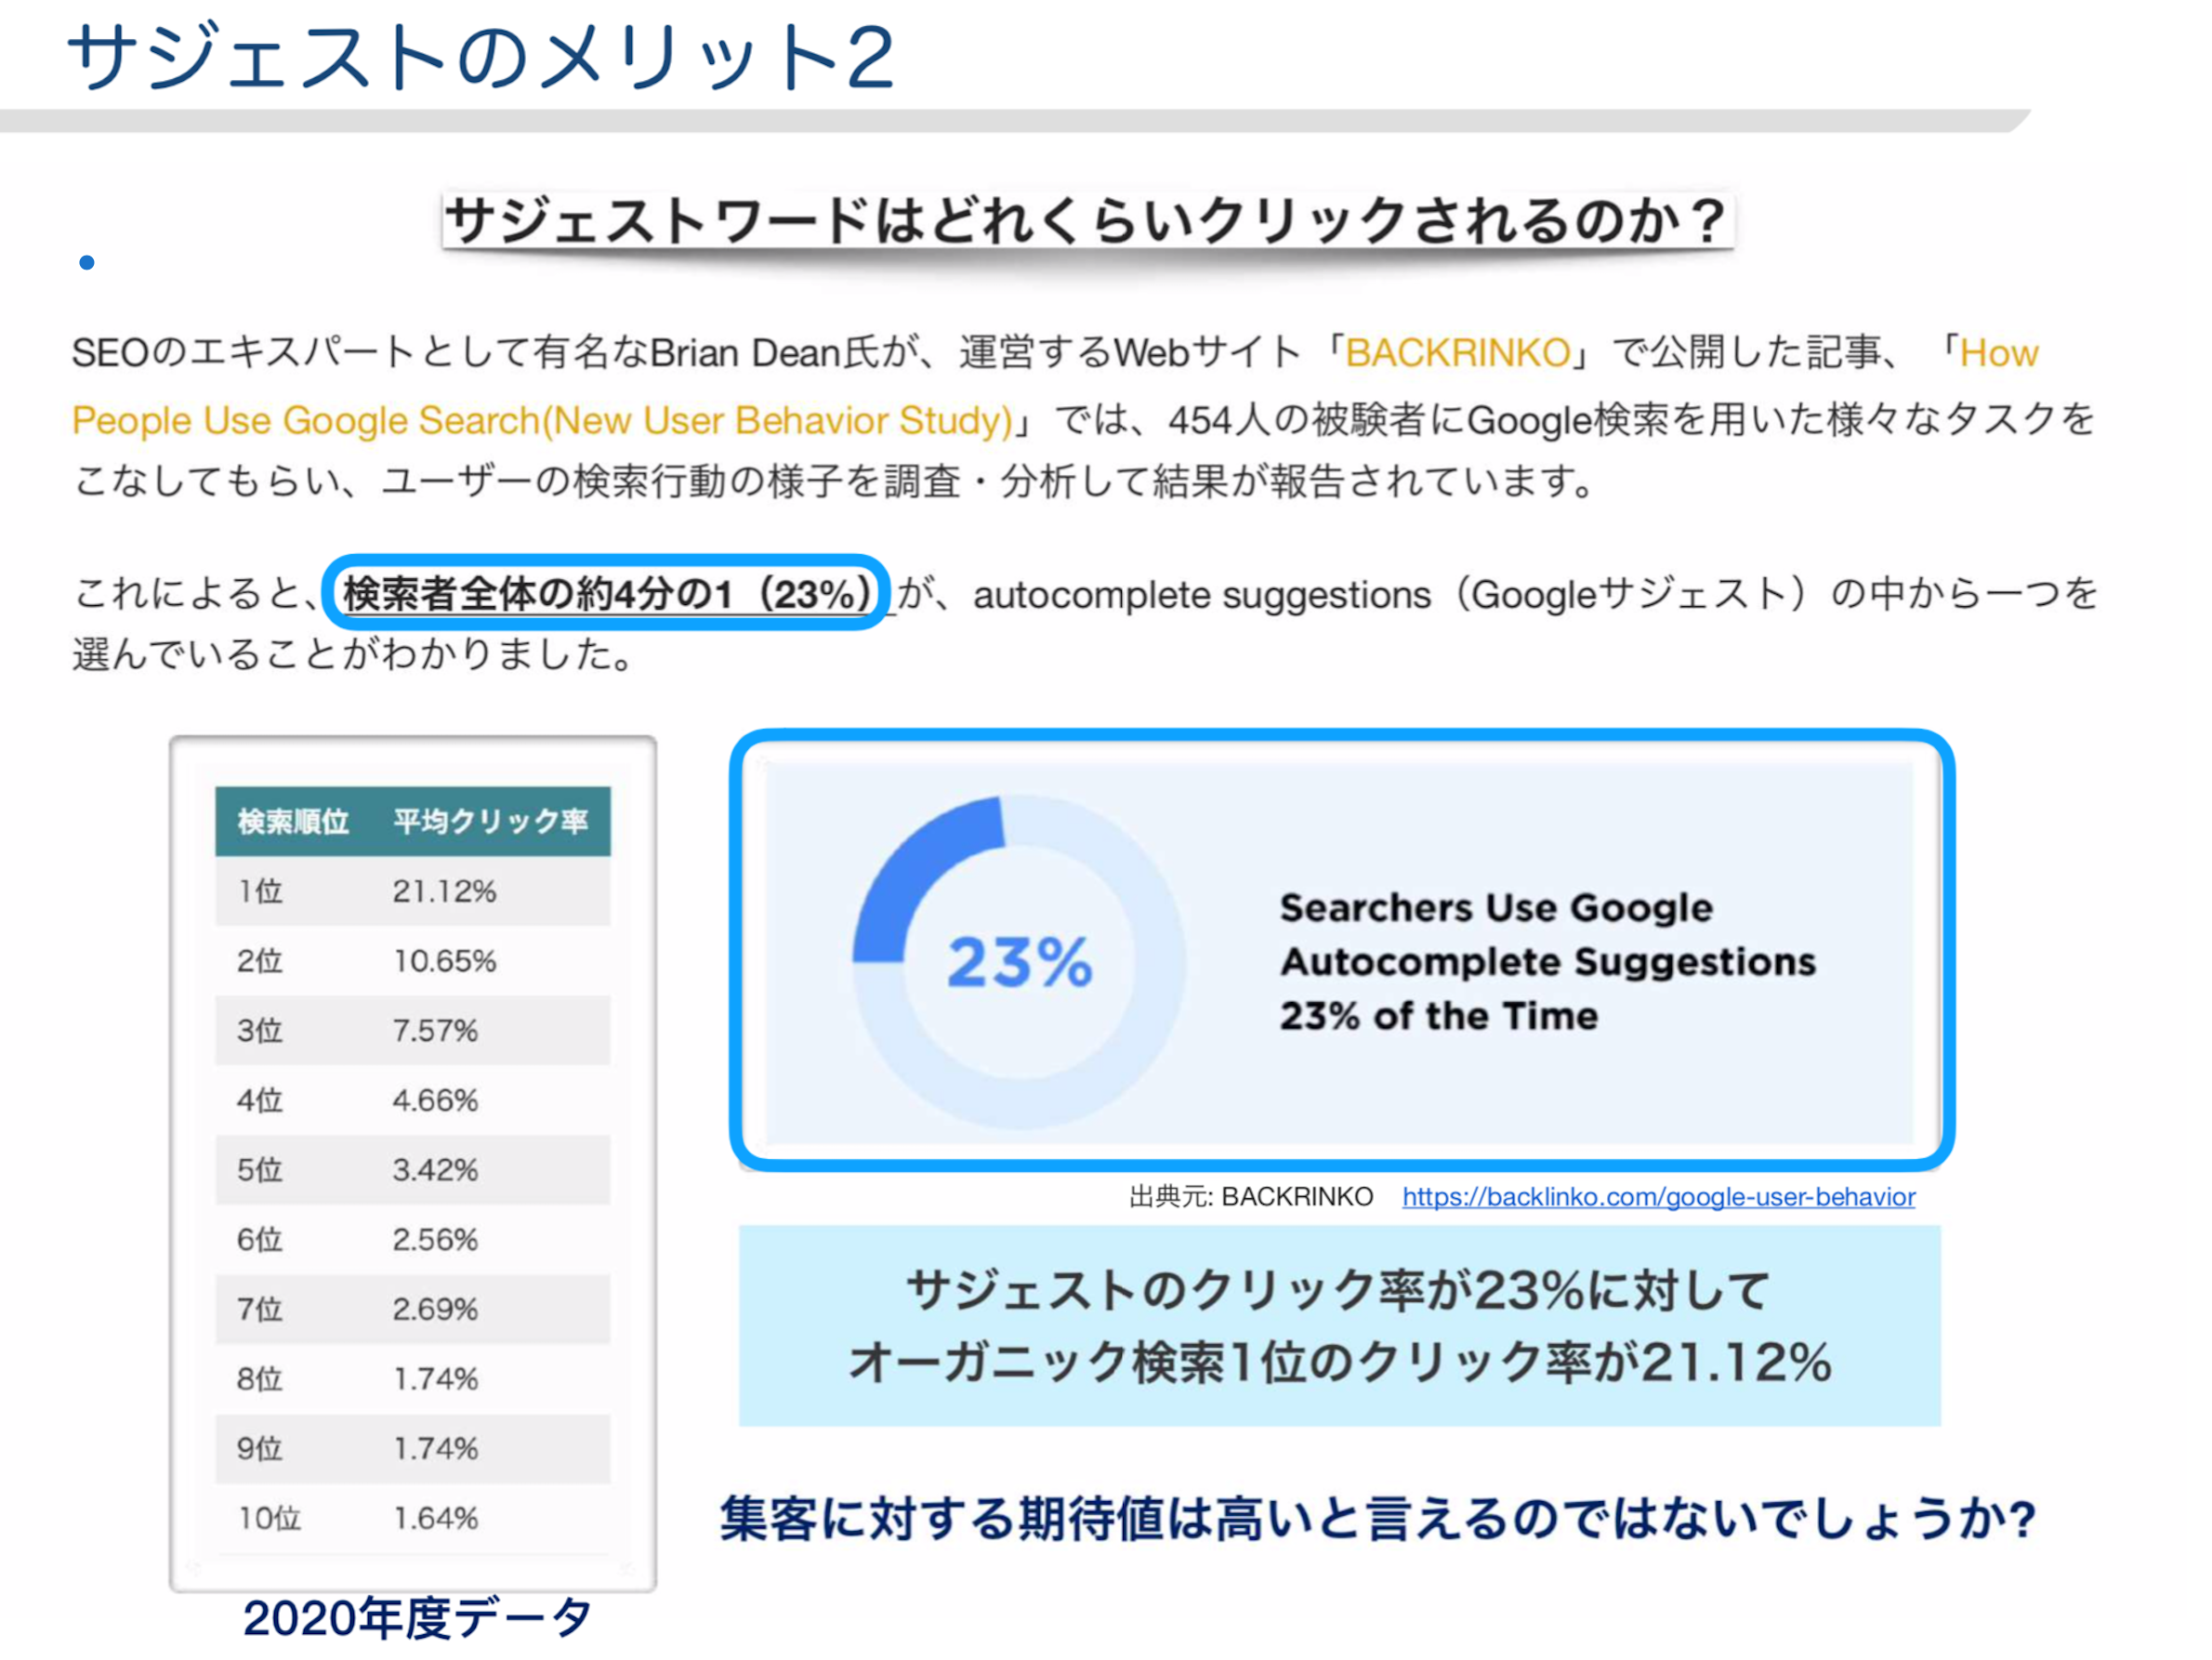Click the 2位 row showing 10.65%
This screenshot has width=2212, height=1660.
412,961
